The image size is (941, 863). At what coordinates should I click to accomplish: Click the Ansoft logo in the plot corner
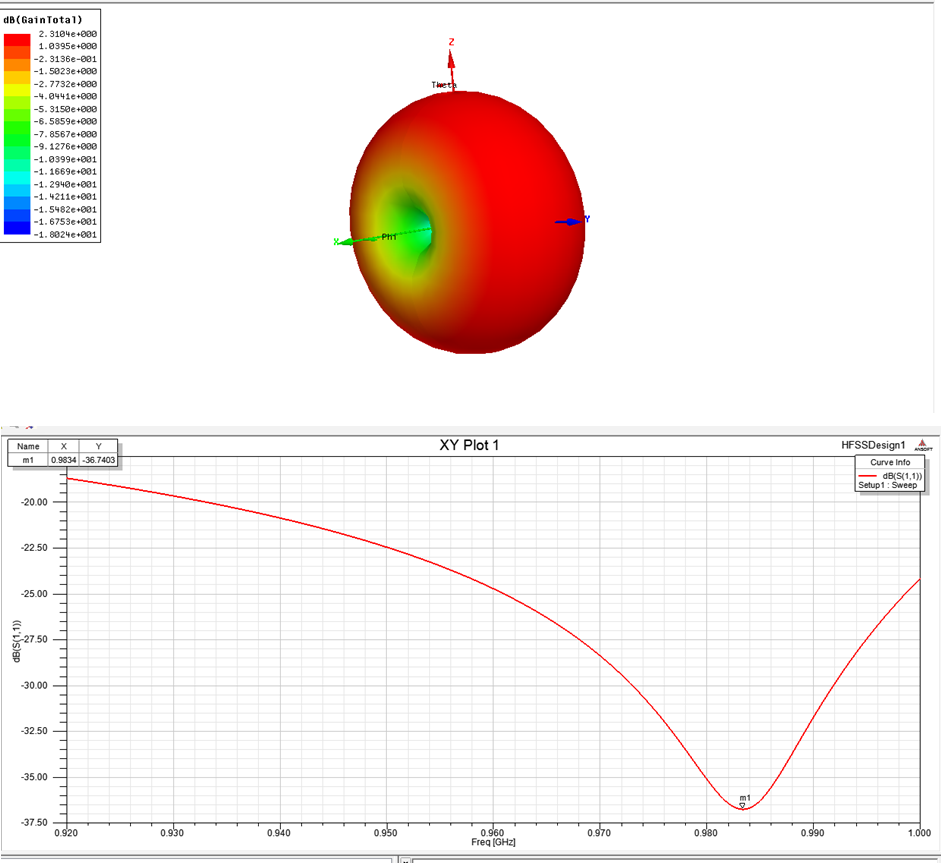923,446
